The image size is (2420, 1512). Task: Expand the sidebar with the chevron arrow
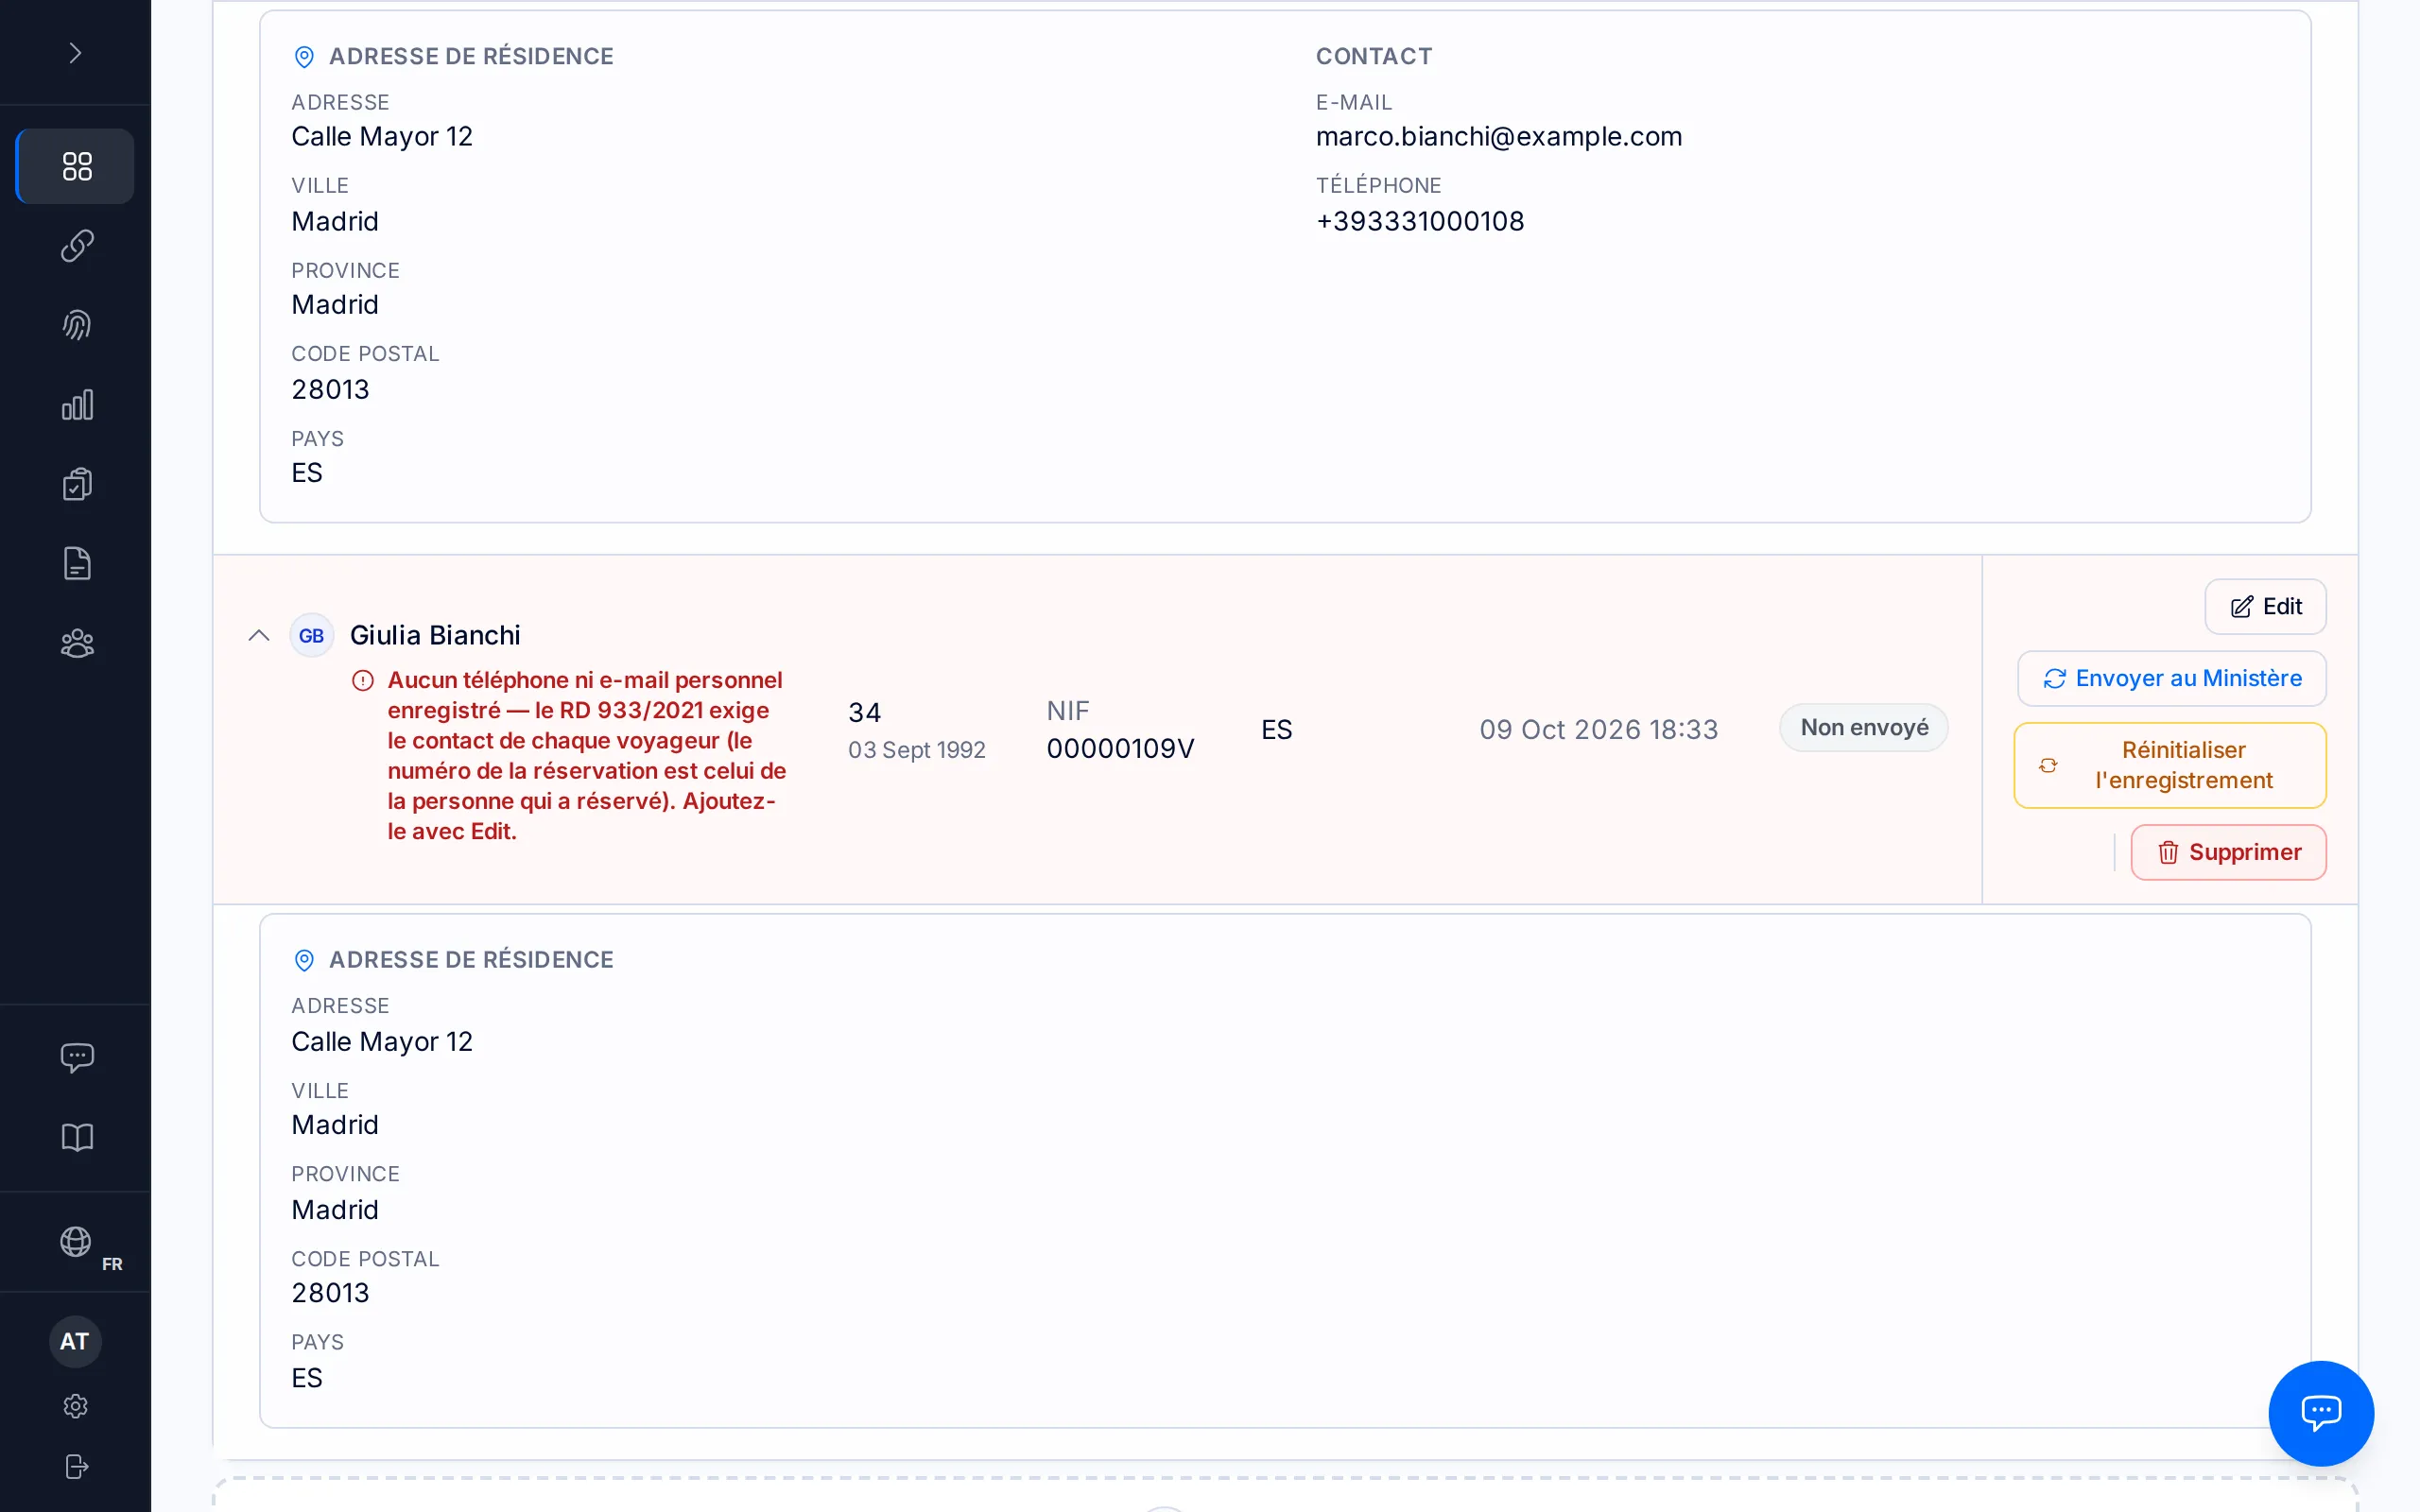75,52
